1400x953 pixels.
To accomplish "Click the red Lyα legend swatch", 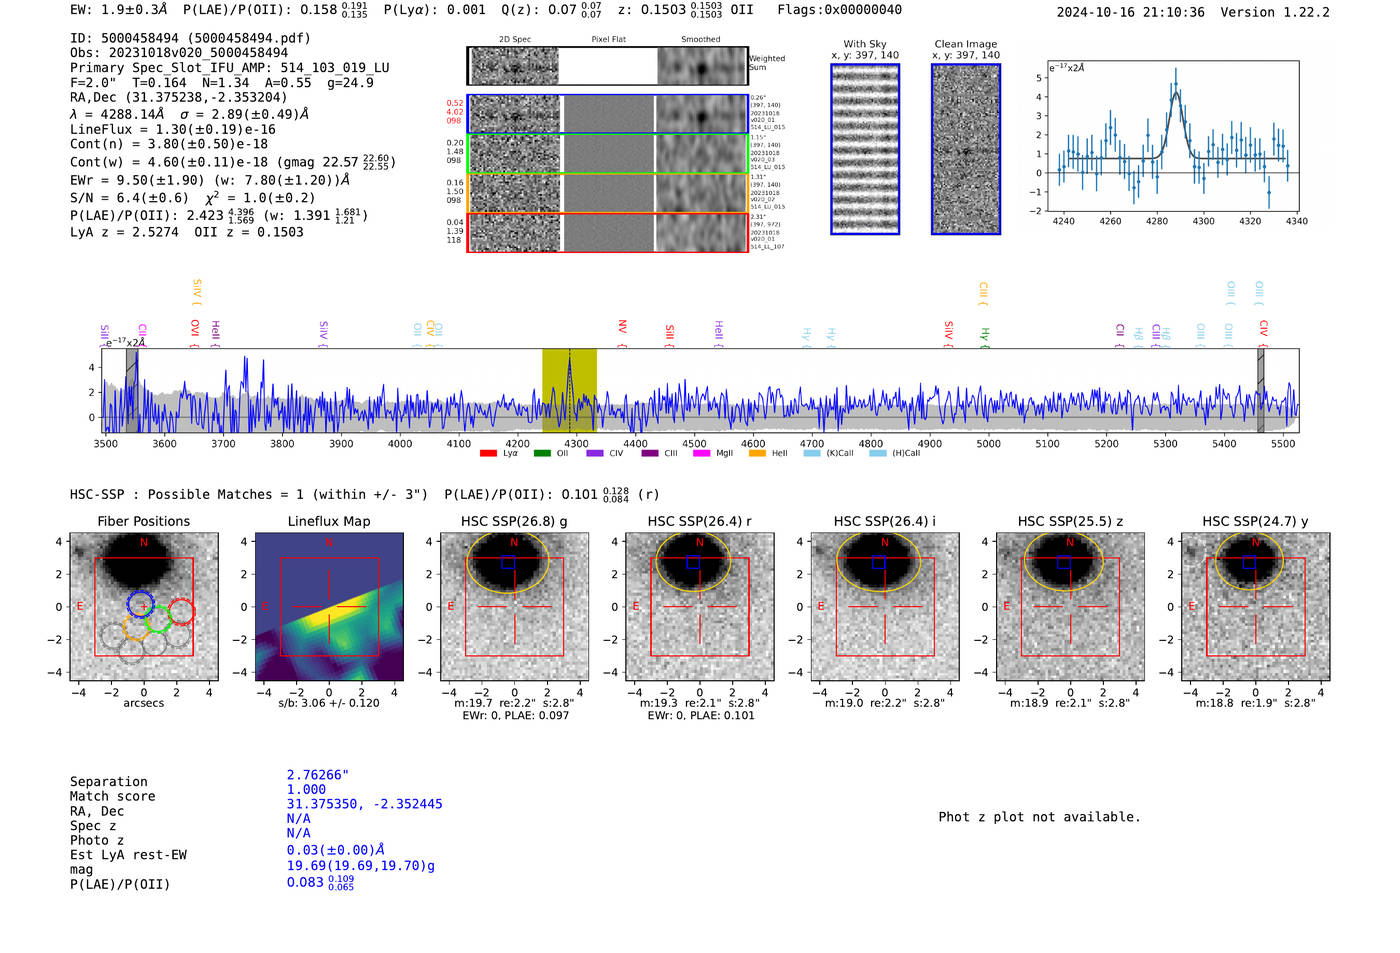I will [488, 453].
